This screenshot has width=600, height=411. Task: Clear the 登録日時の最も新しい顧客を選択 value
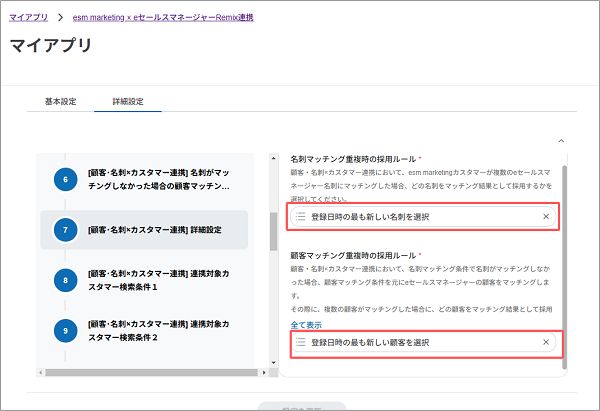pyautogui.click(x=546, y=343)
